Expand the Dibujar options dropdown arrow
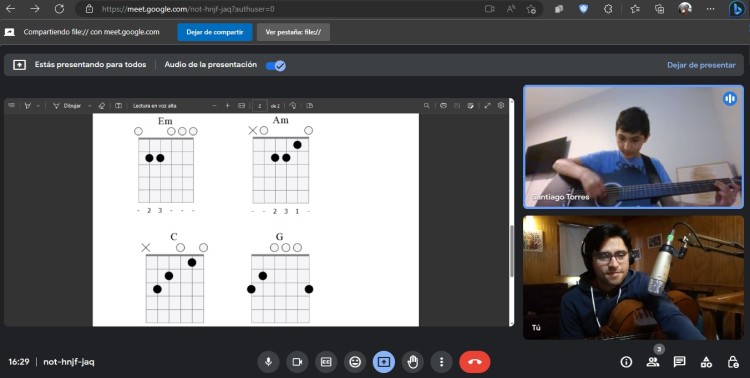 point(89,106)
